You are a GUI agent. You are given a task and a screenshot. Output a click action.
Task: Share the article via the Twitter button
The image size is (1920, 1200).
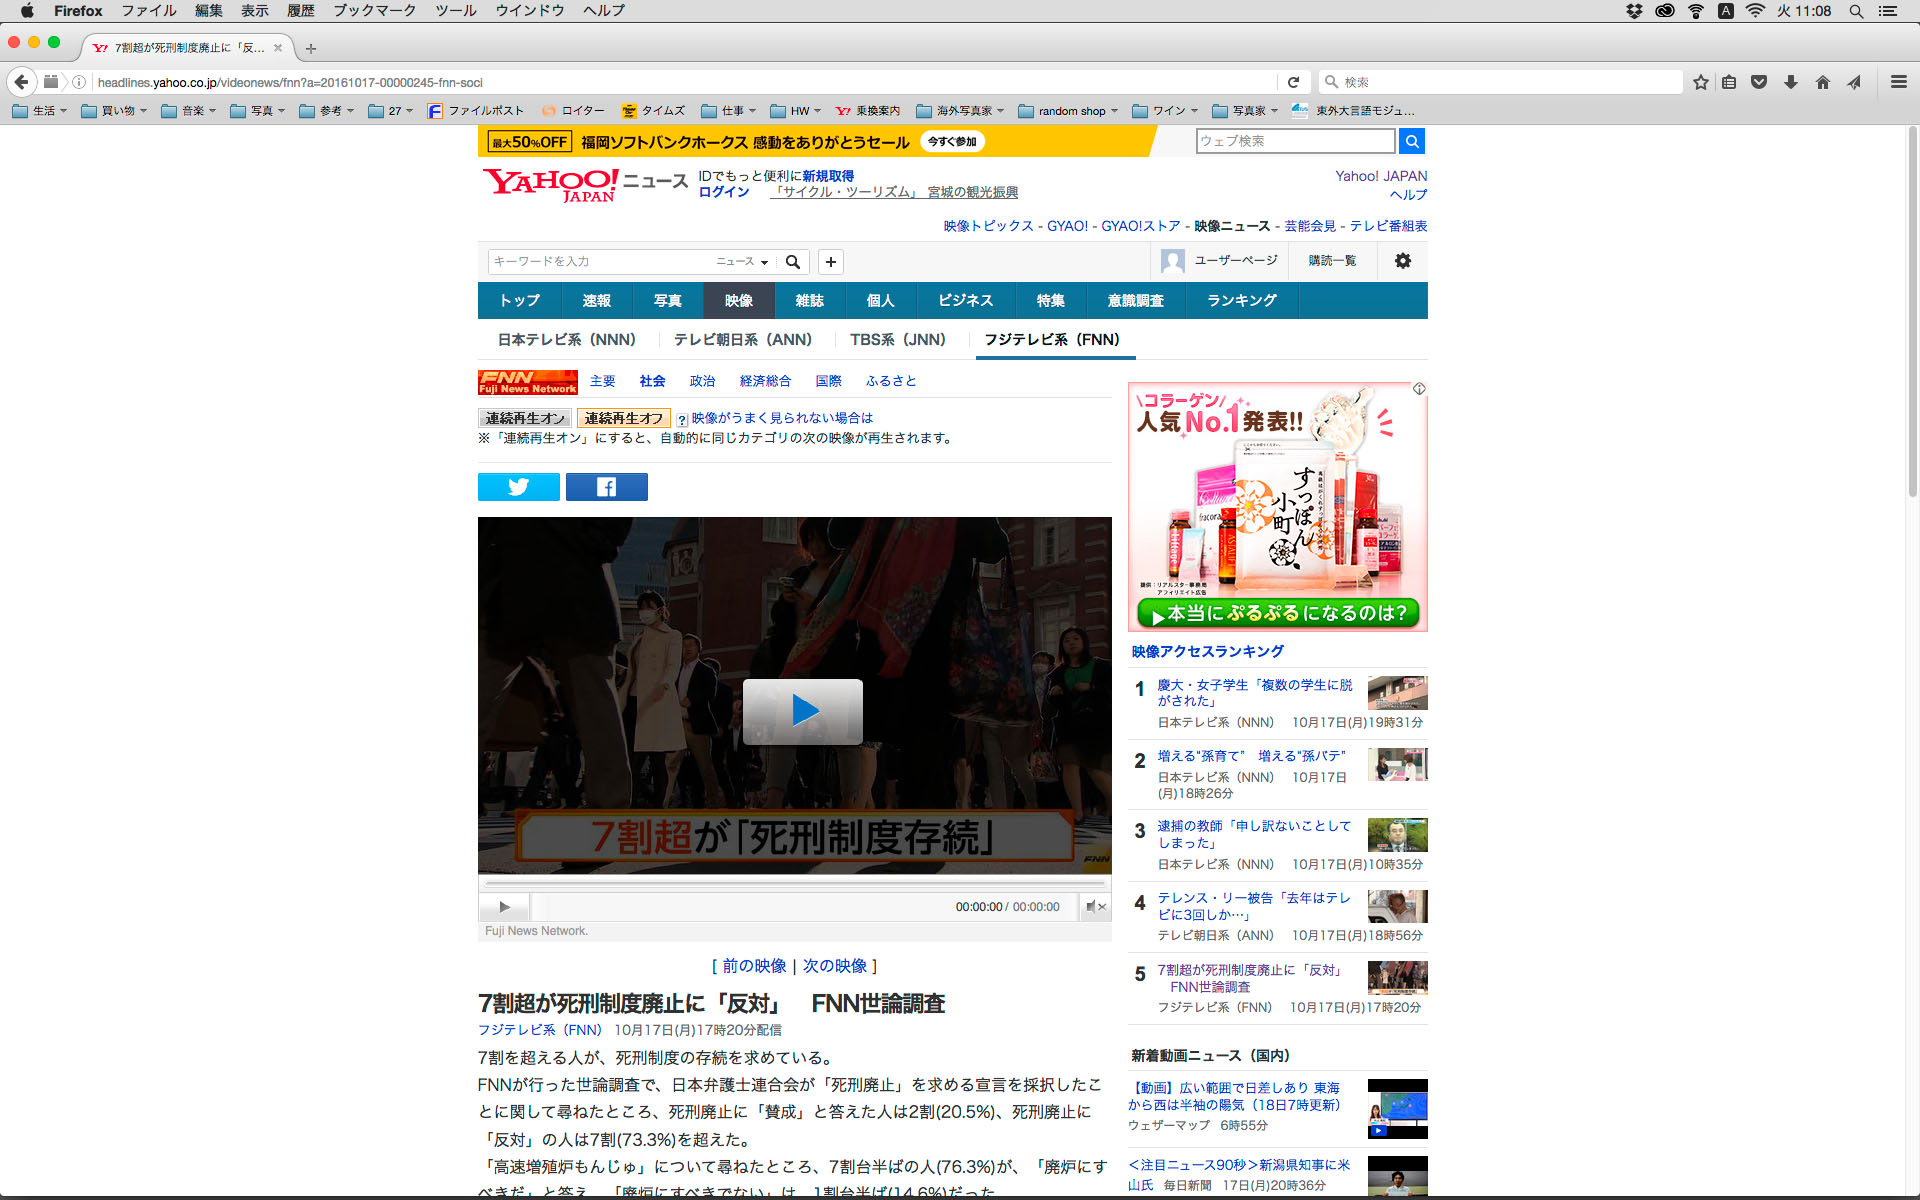click(518, 487)
